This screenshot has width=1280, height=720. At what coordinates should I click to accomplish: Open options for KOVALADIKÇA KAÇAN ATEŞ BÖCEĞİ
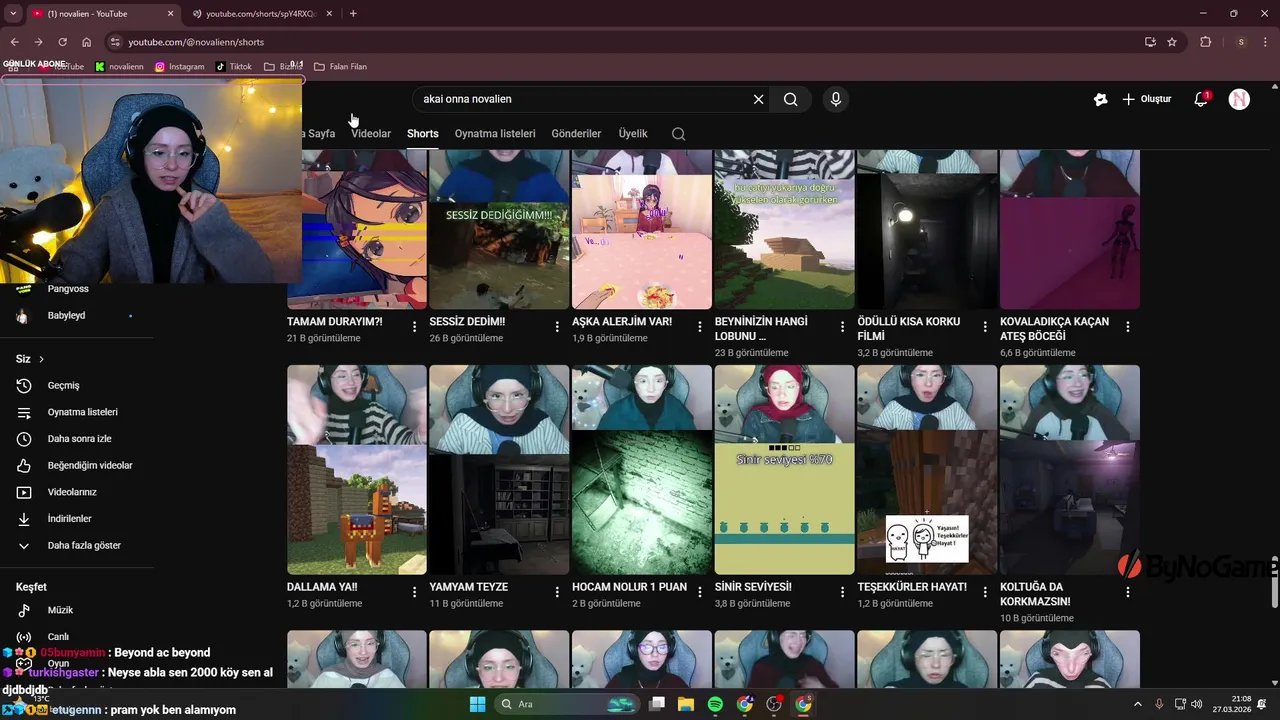tap(1128, 327)
